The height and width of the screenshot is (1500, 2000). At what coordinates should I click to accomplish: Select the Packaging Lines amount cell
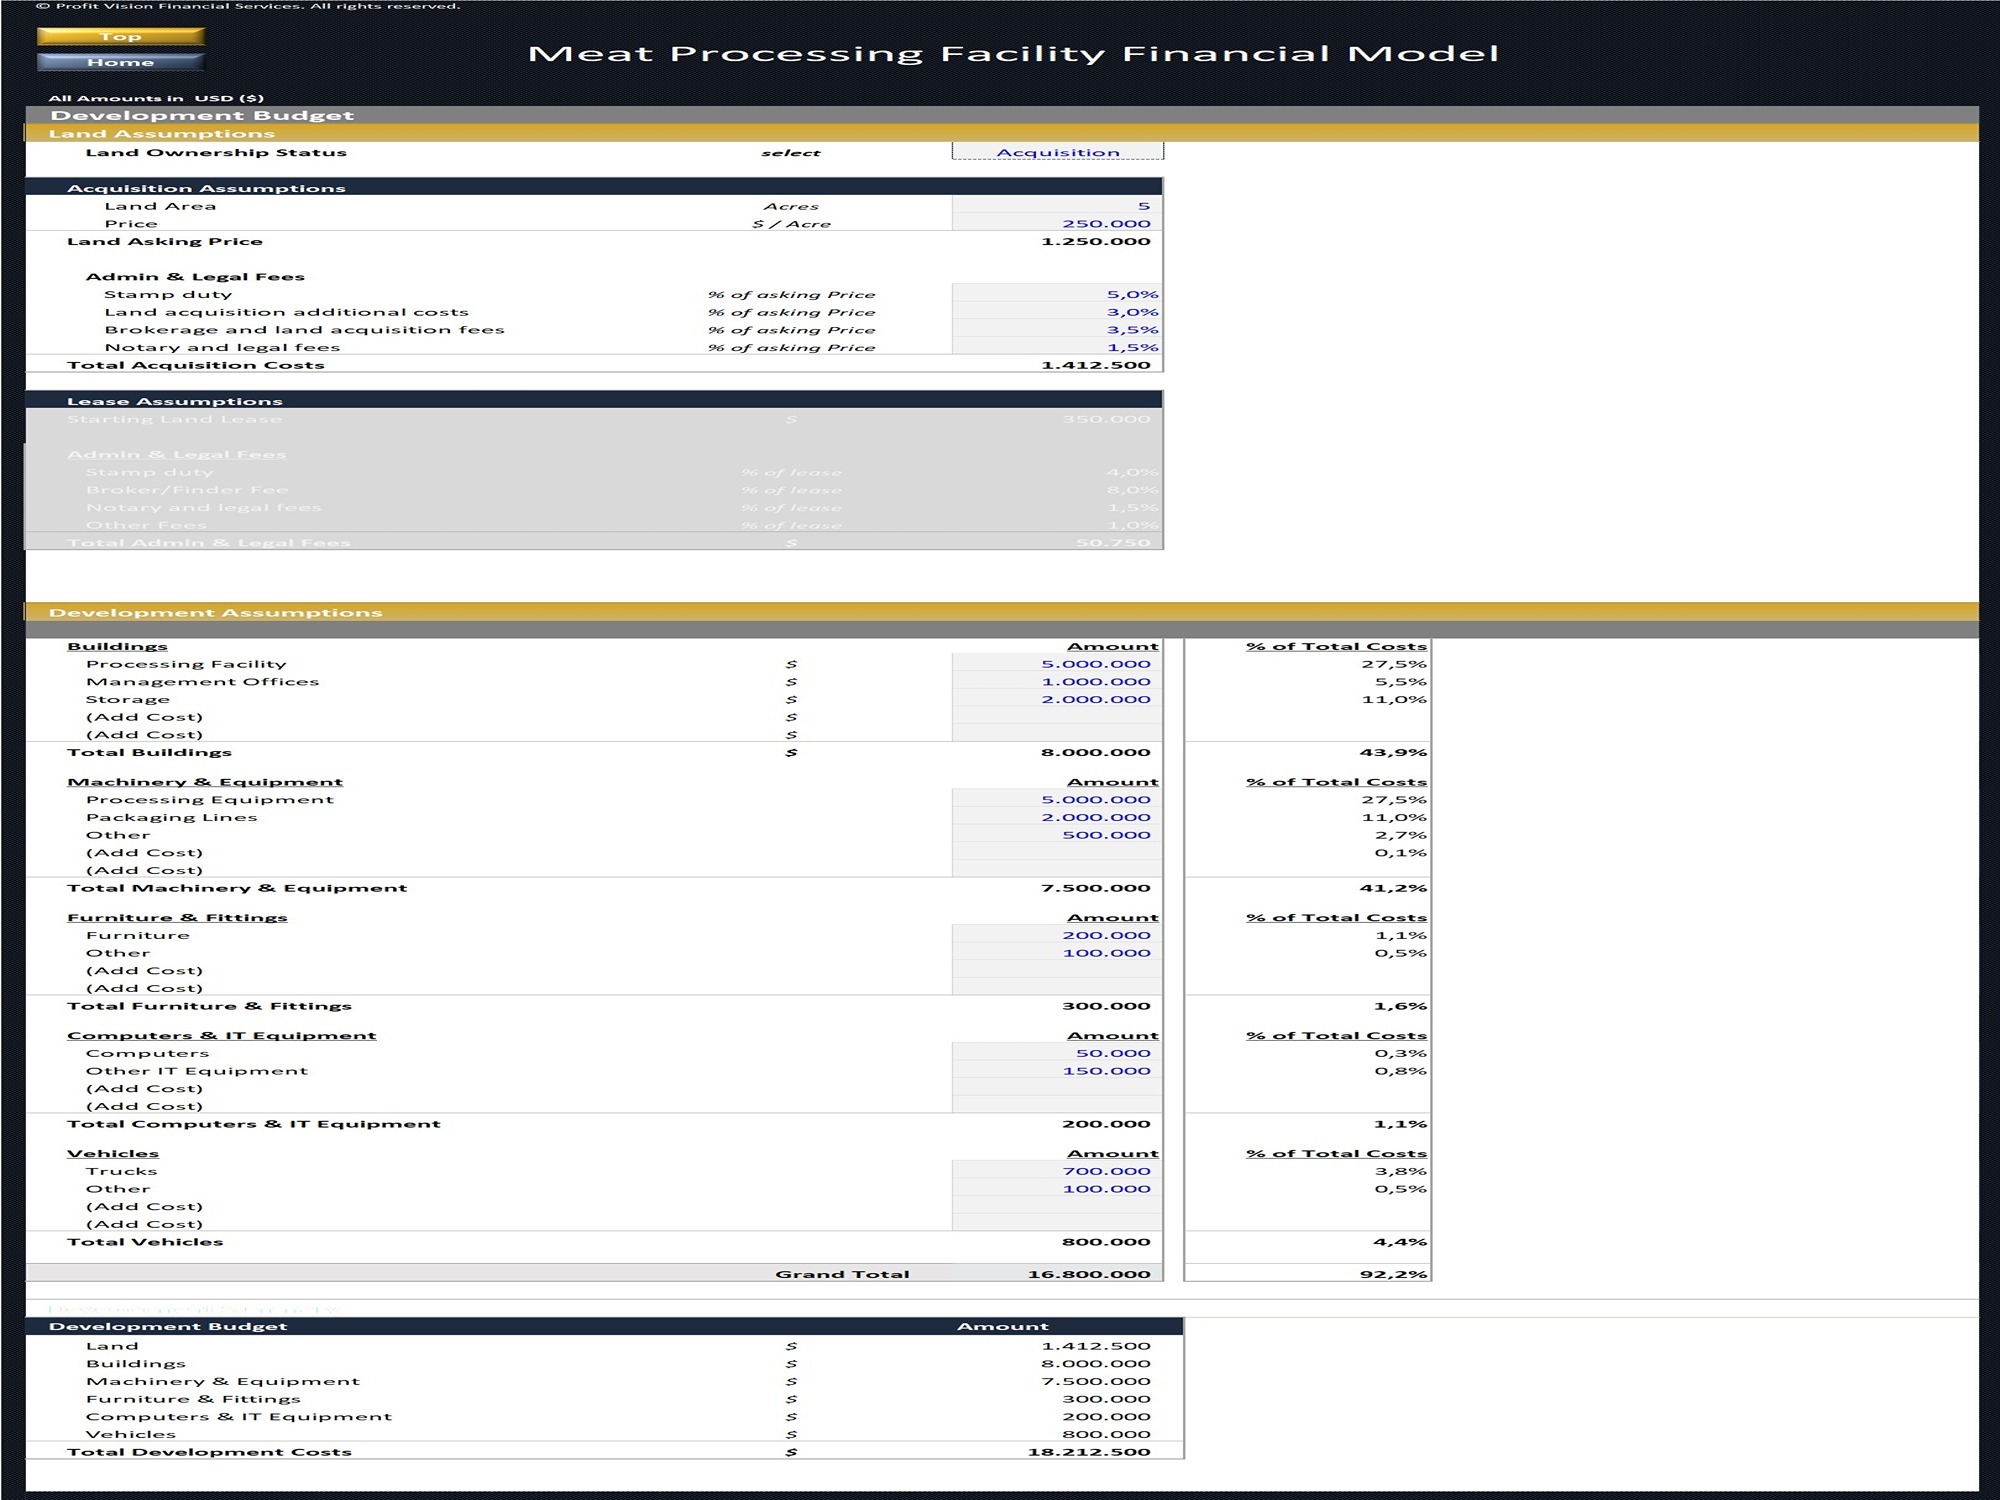(x=1057, y=817)
